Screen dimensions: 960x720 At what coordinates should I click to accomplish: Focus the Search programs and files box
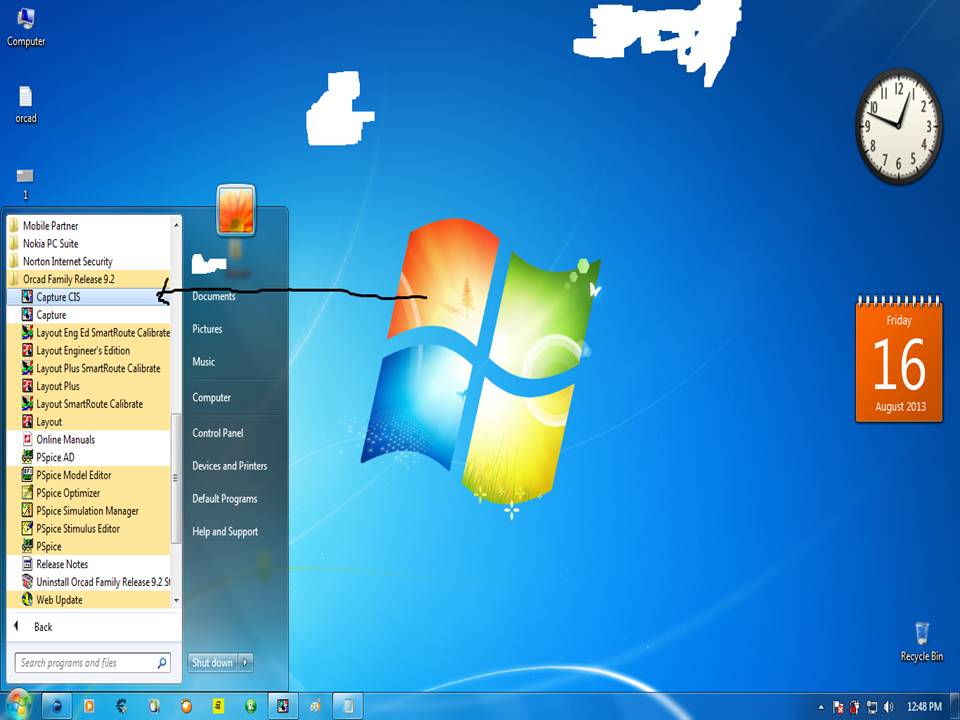[x=92, y=662]
